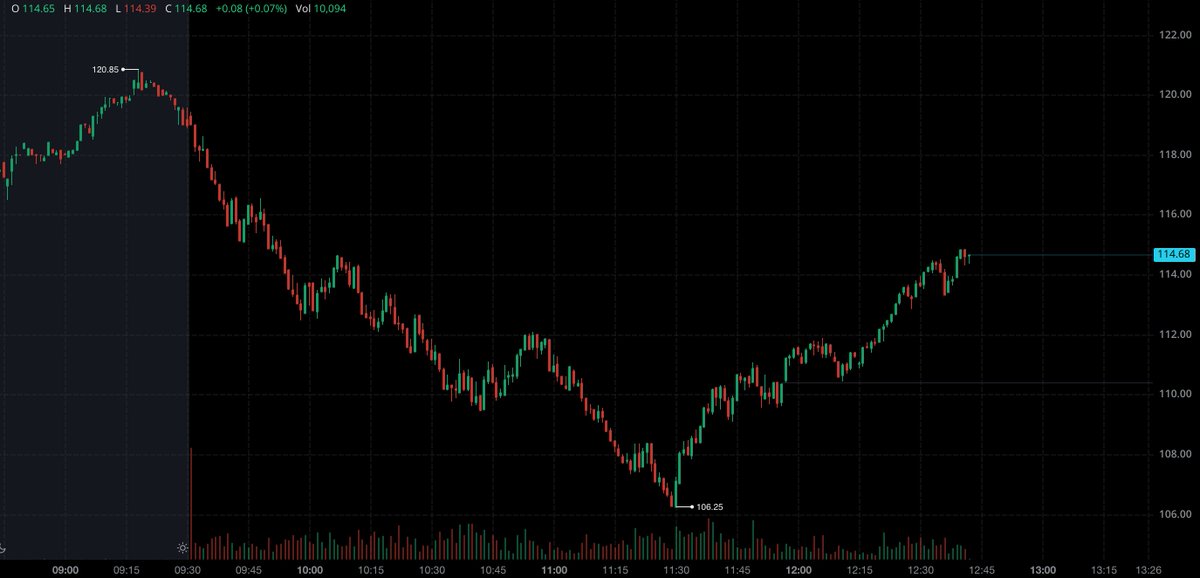Click the 11:15 time axis label
Screen dimensions: 1200x578
coord(615,569)
